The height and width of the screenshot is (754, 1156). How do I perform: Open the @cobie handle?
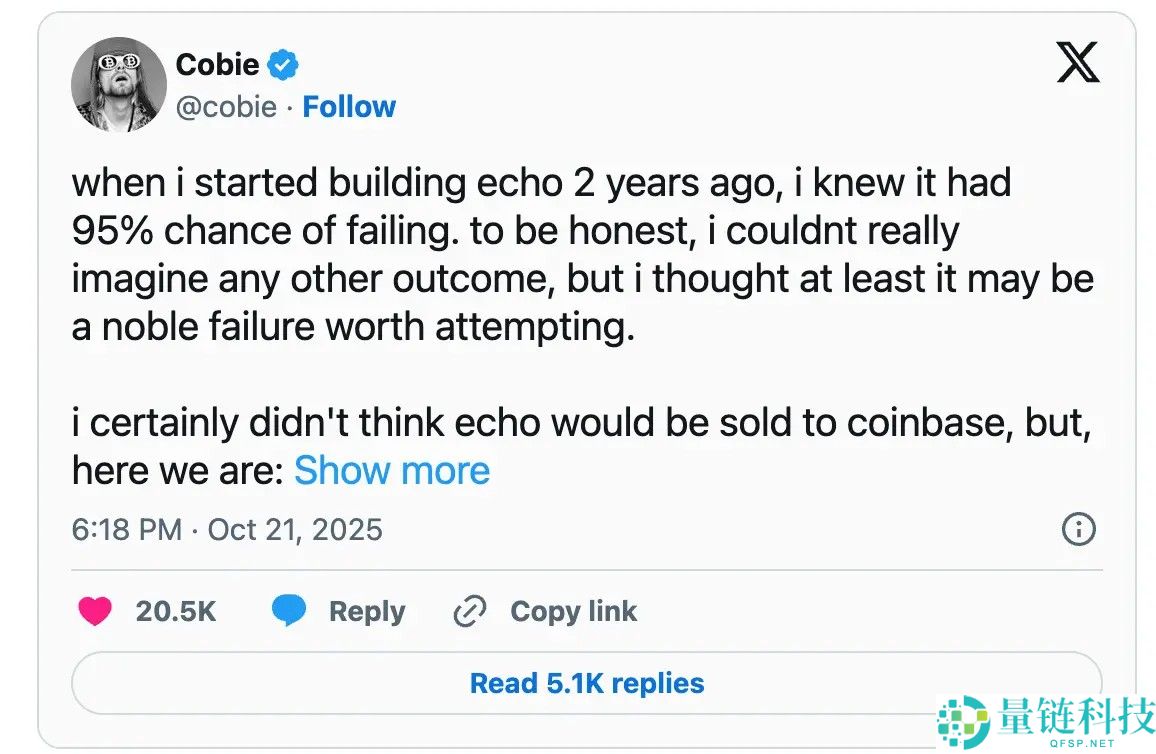pyautogui.click(x=227, y=106)
